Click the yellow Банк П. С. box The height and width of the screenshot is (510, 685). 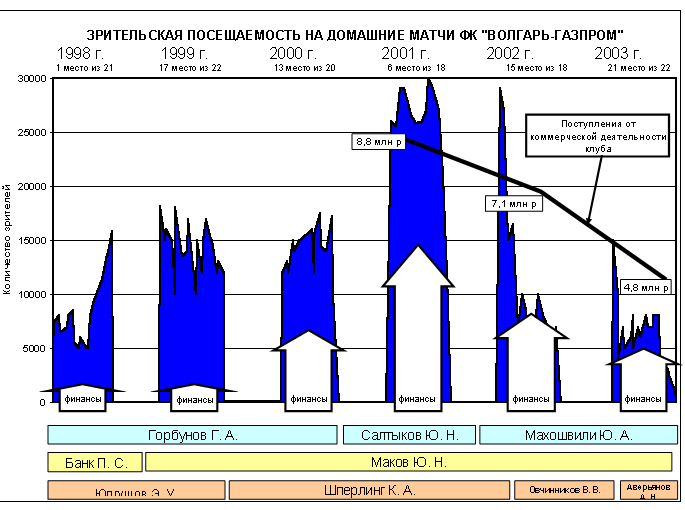[x=94, y=462]
